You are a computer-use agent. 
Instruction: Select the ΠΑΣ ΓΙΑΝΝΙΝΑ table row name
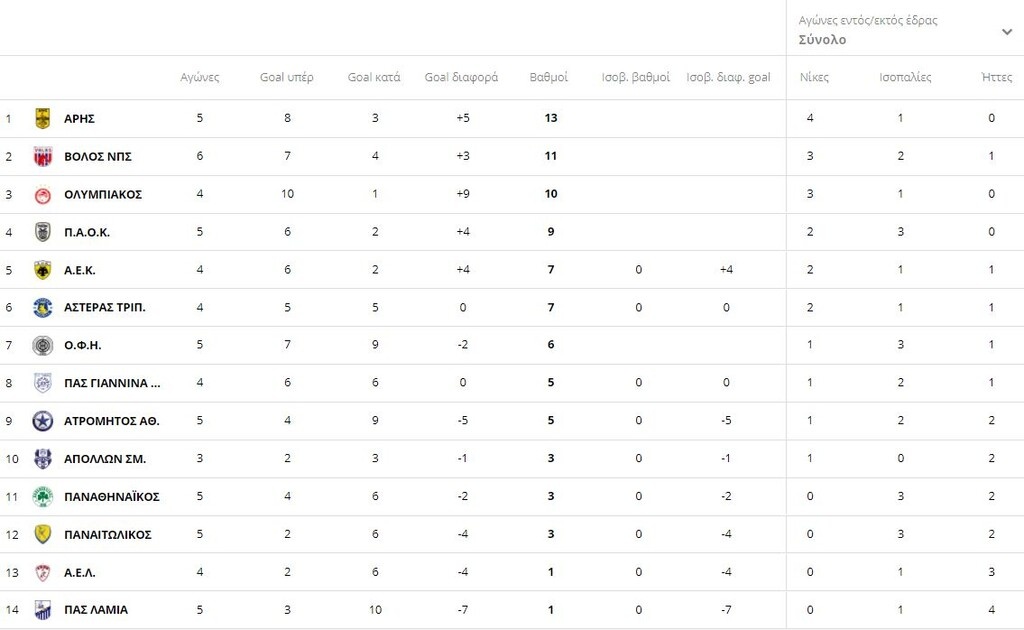point(111,383)
